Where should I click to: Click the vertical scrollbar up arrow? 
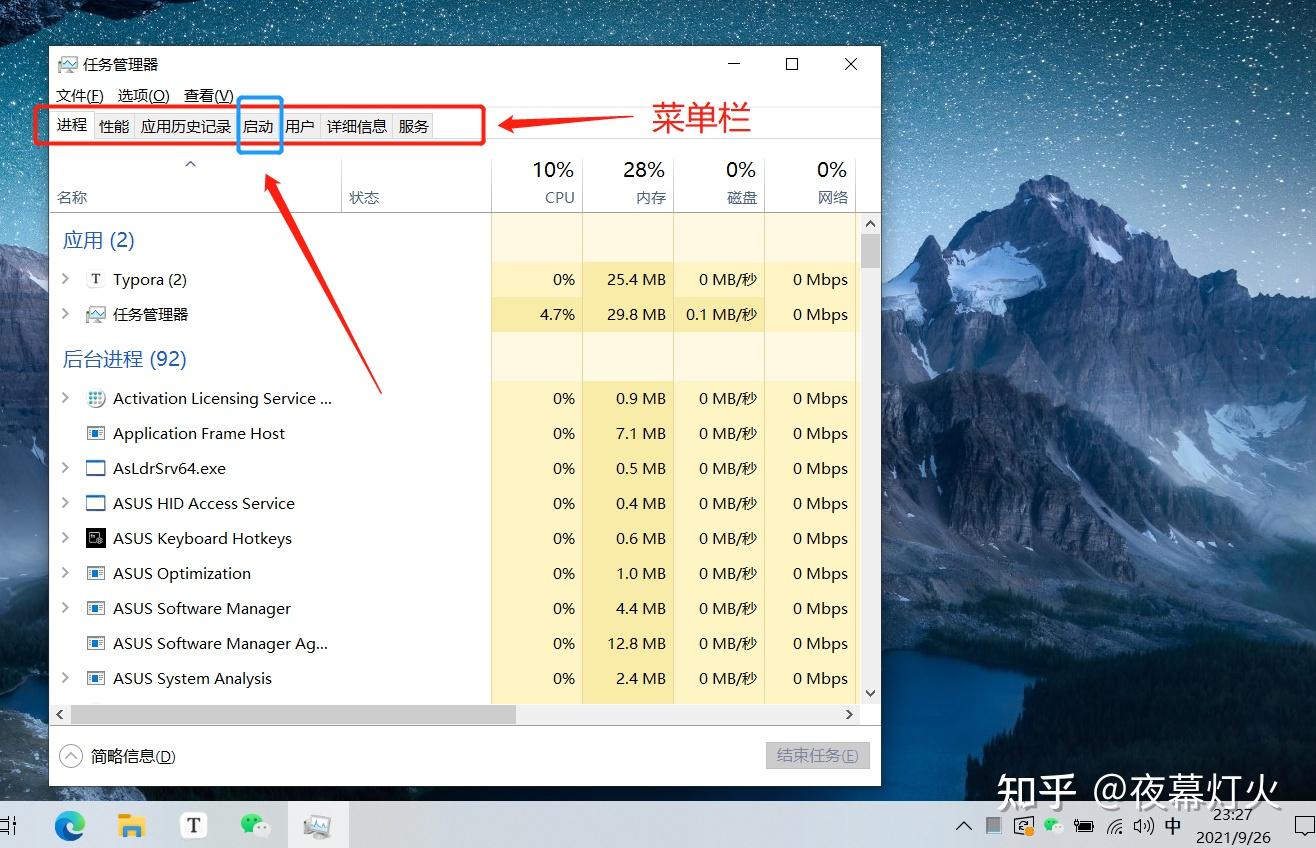[870, 224]
